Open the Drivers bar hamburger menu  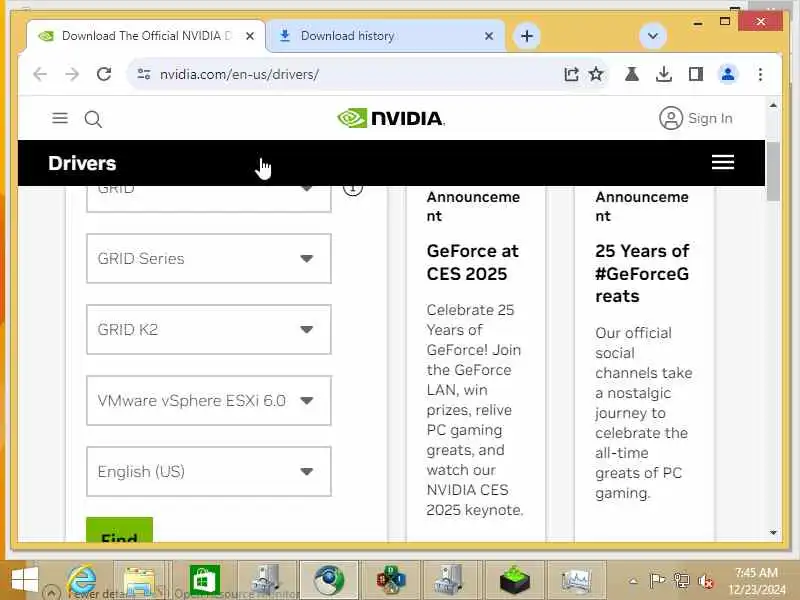coord(723,162)
